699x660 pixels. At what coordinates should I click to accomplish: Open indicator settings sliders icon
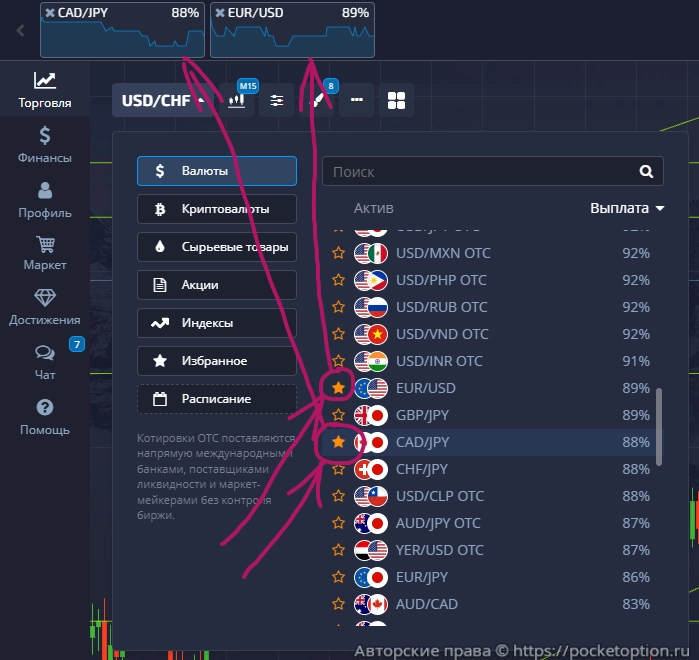pos(276,101)
